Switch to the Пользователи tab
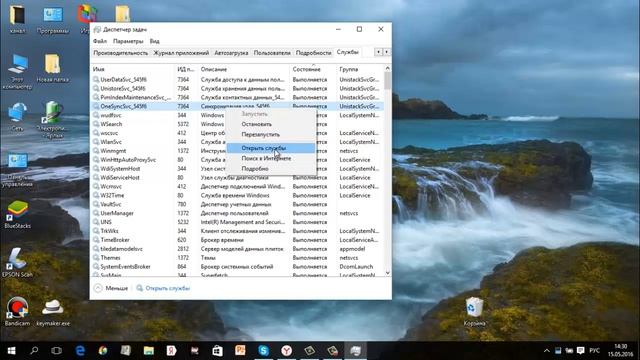 tap(272, 53)
